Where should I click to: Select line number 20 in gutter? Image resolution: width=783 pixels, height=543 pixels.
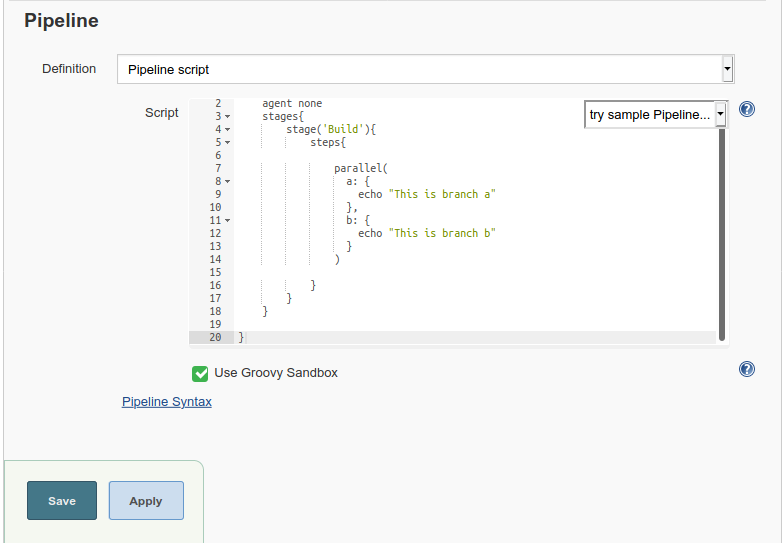[x=215, y=338]
